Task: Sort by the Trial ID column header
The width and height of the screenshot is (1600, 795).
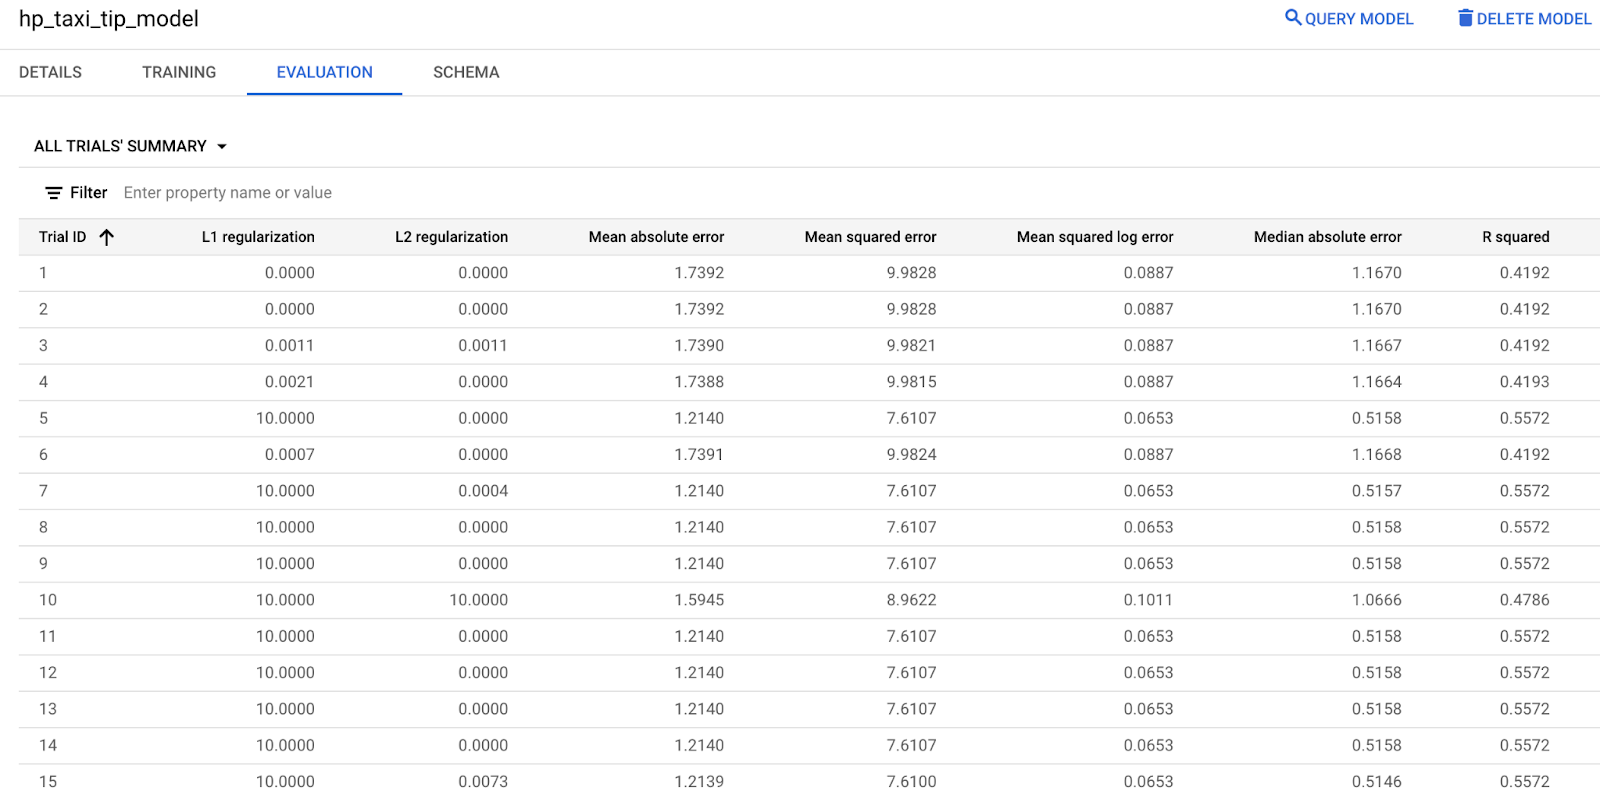Action: click(x=62, y=237)
